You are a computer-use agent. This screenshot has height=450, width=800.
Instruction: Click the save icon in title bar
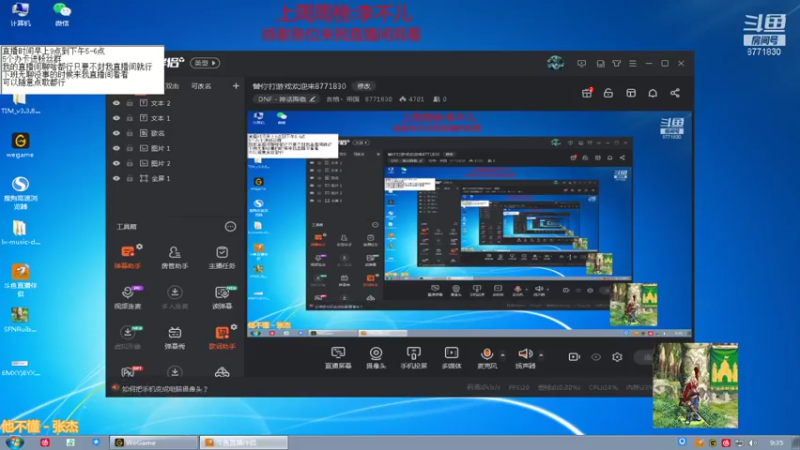point(601,63)
